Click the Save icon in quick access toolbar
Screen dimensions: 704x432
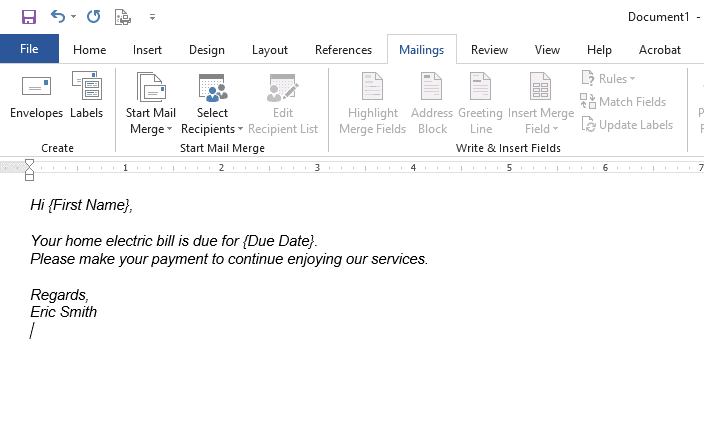(29, 17)
